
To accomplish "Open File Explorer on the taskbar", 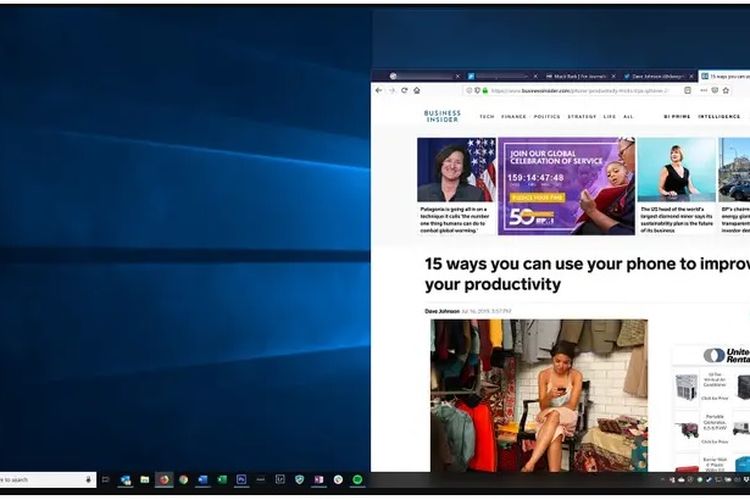I will click(x=144, y=479).
